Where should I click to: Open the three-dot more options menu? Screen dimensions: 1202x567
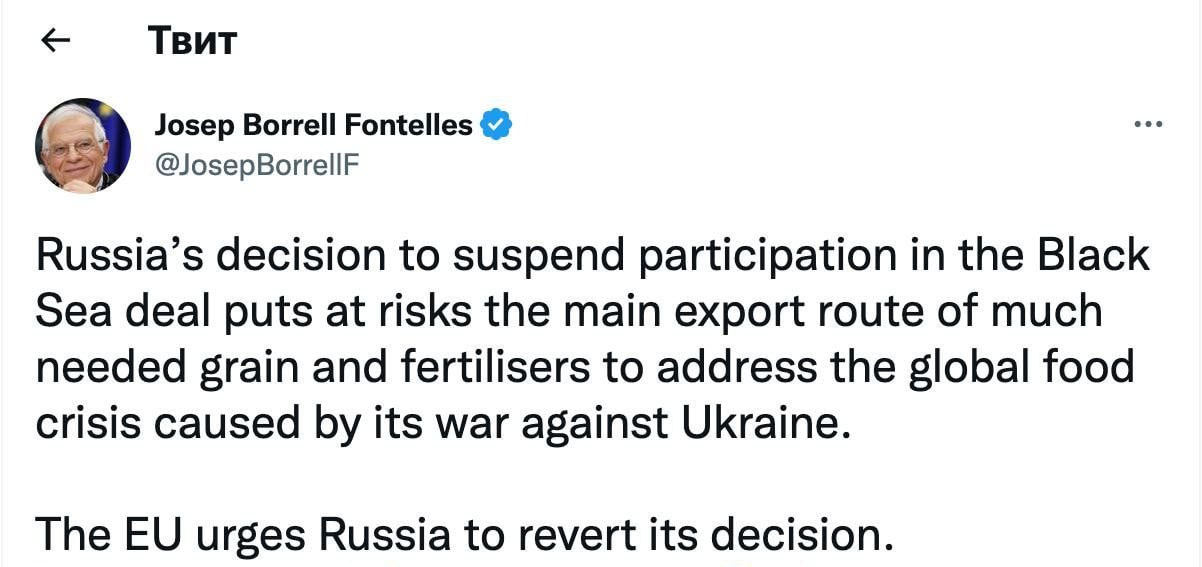tap(1148, 124)
